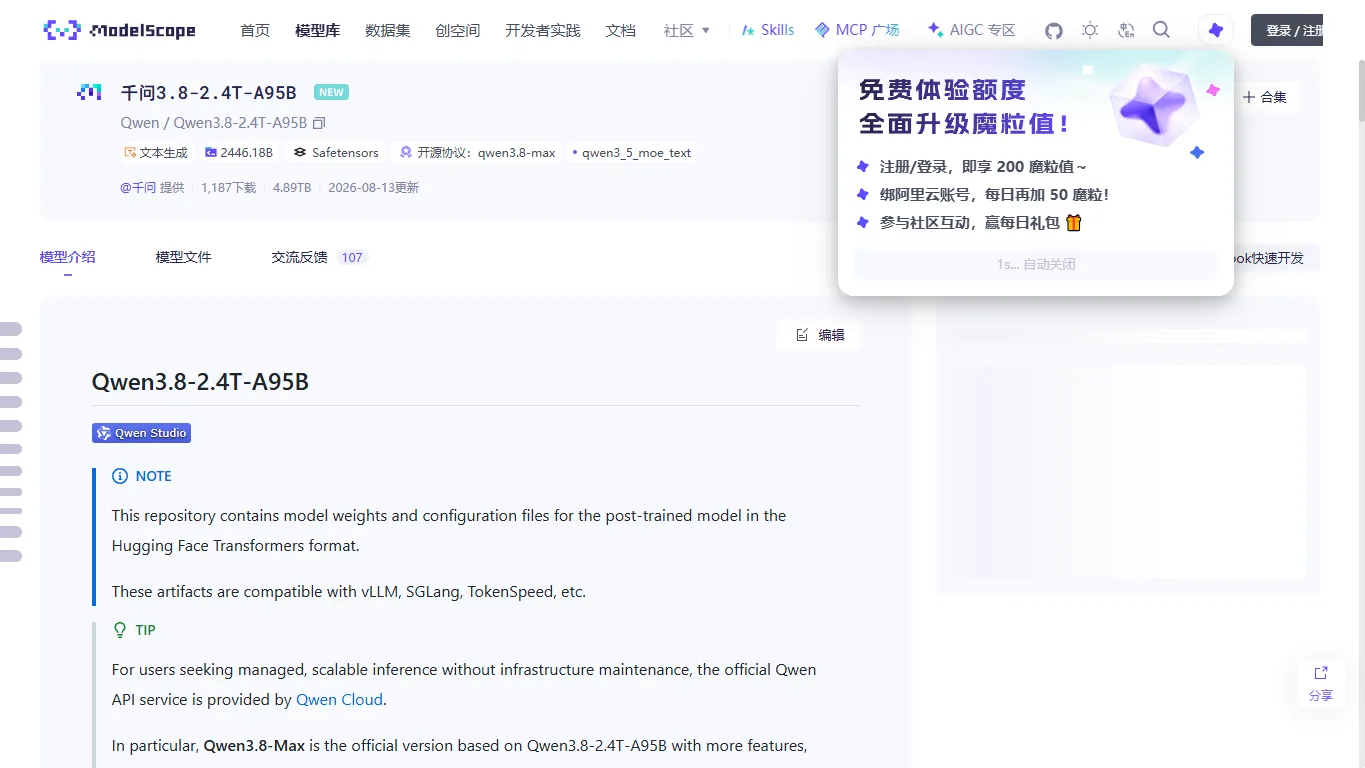Click the Qwen3.8-2.4T-A95B README heading
Image resolution: width=1365 pixels, height=768 pixels.
click(200, 382)
